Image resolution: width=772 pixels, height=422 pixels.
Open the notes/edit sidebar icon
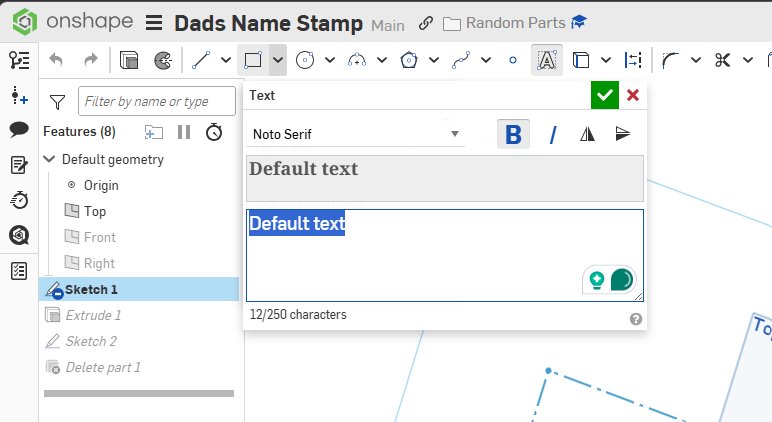click(19, 165)
